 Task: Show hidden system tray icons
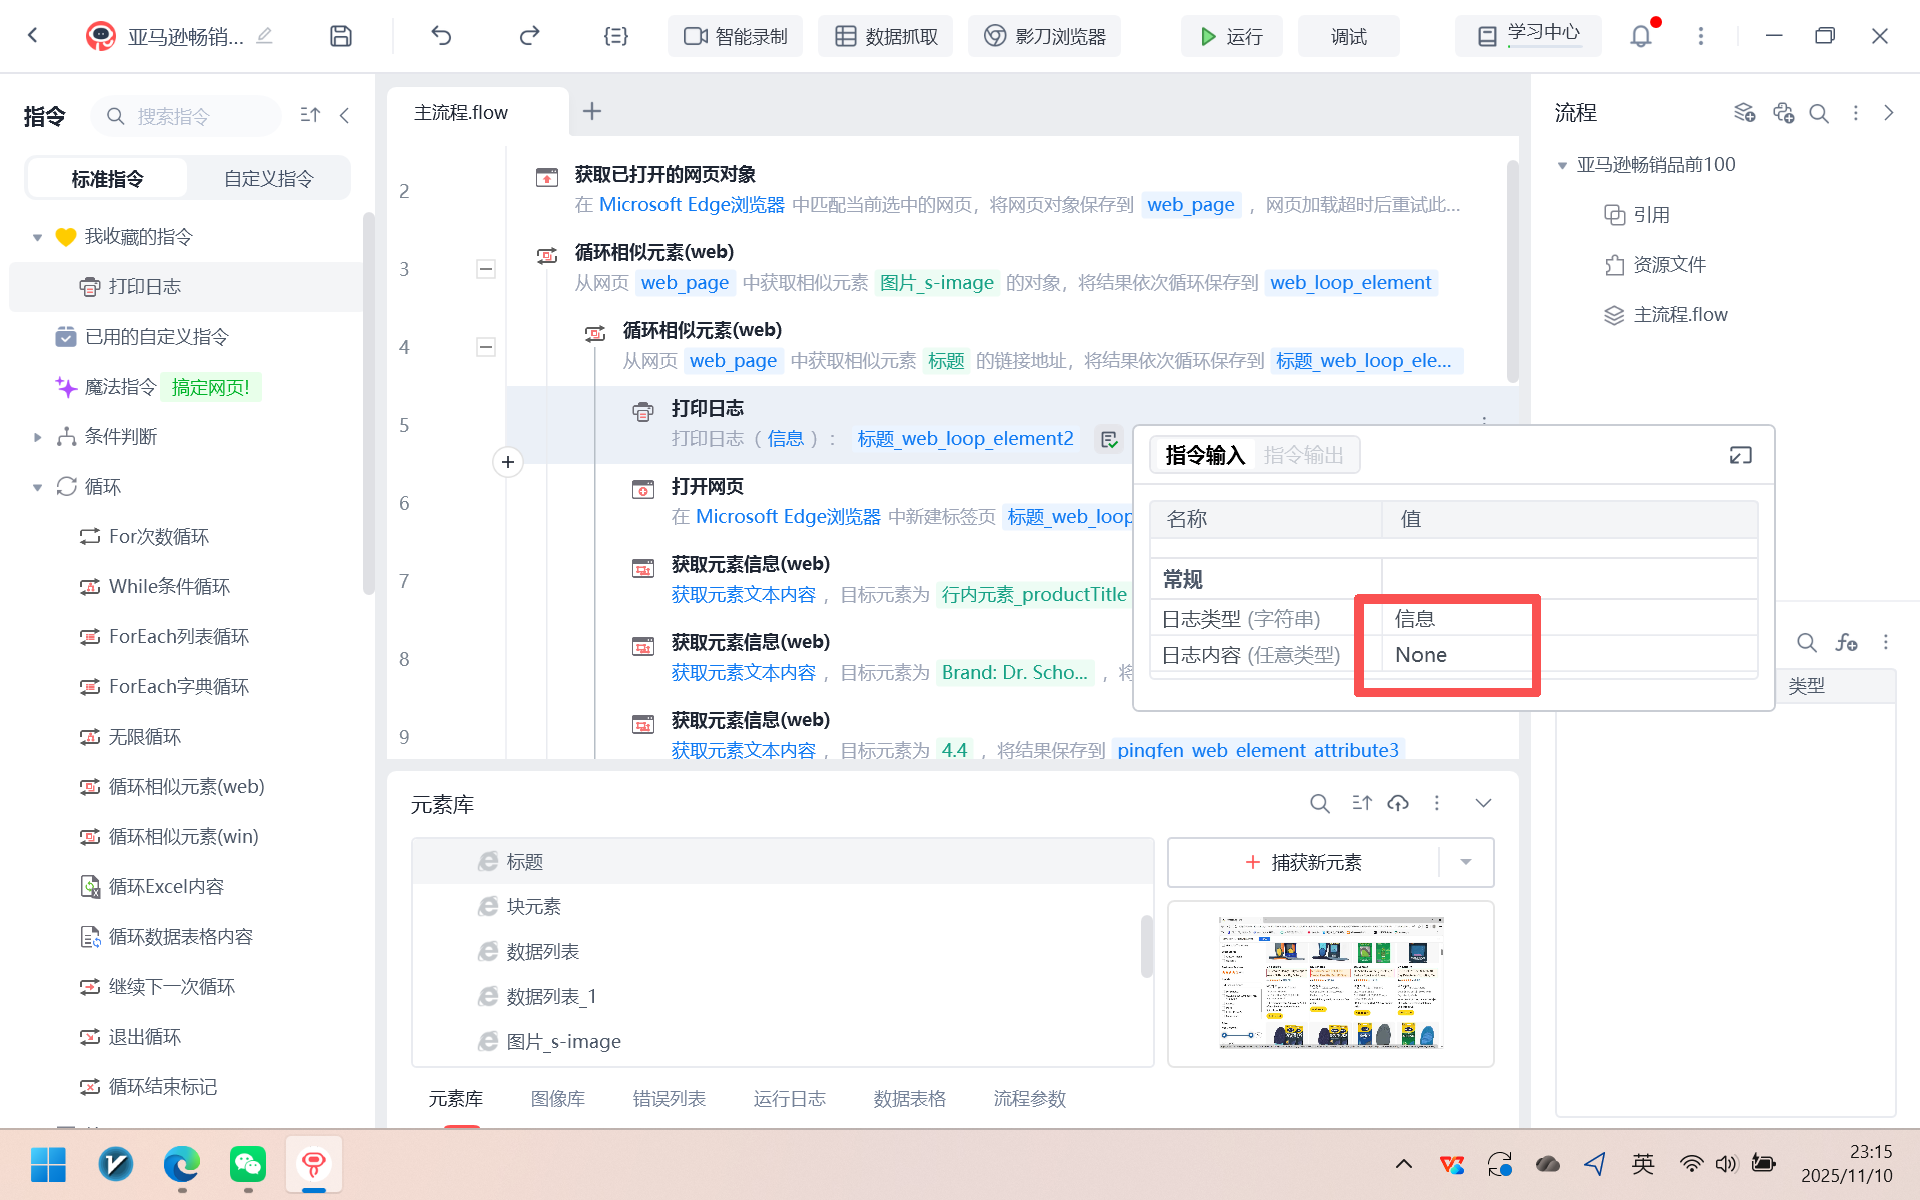(x=1404, y=1163)
